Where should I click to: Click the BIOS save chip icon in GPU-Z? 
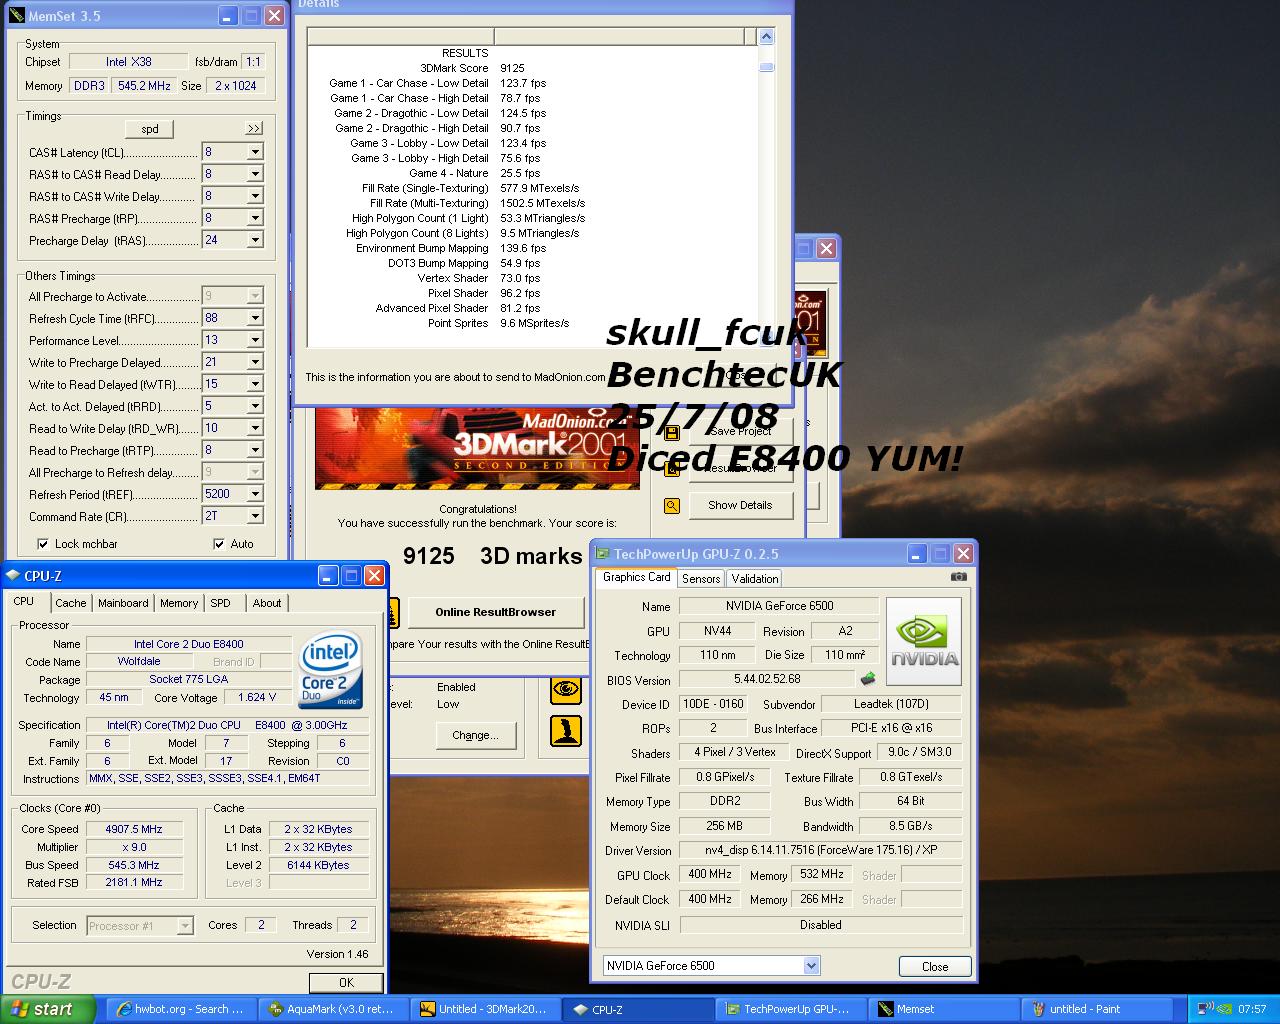[867, 679]
